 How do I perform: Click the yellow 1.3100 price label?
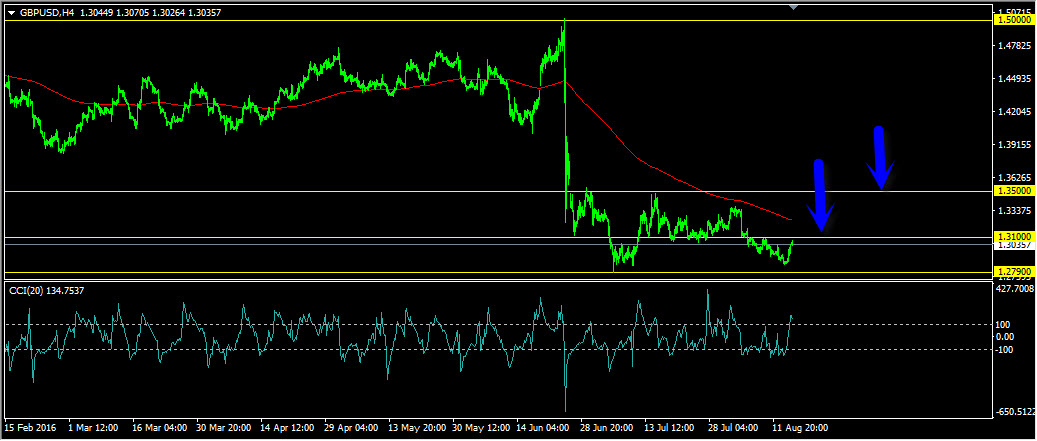point(1014,237)
